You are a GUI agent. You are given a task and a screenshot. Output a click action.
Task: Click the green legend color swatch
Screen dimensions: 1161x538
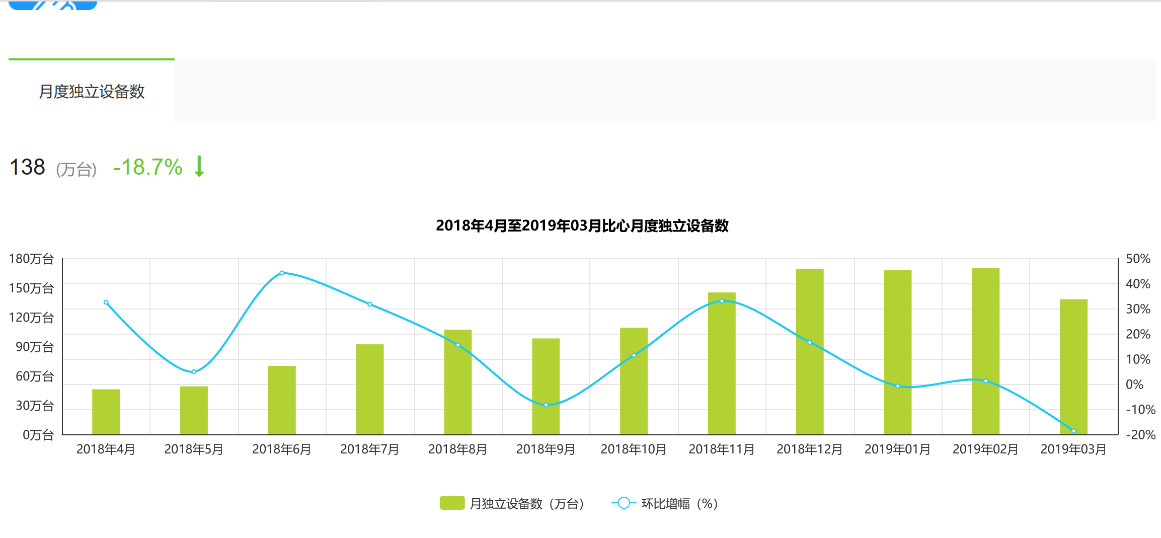452,504
